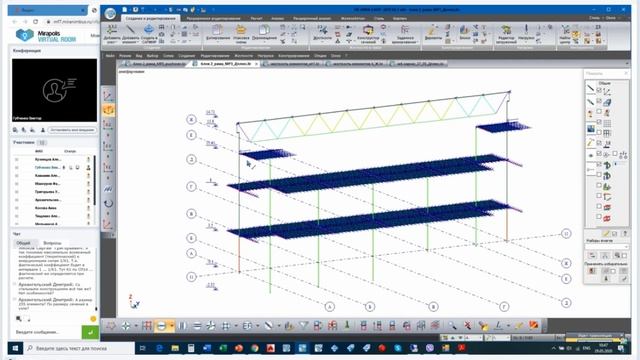The image size is (640, 360).
Task: Open the dropdown arrow next to highlighted element-selection icon
Action: click(171, 325)
